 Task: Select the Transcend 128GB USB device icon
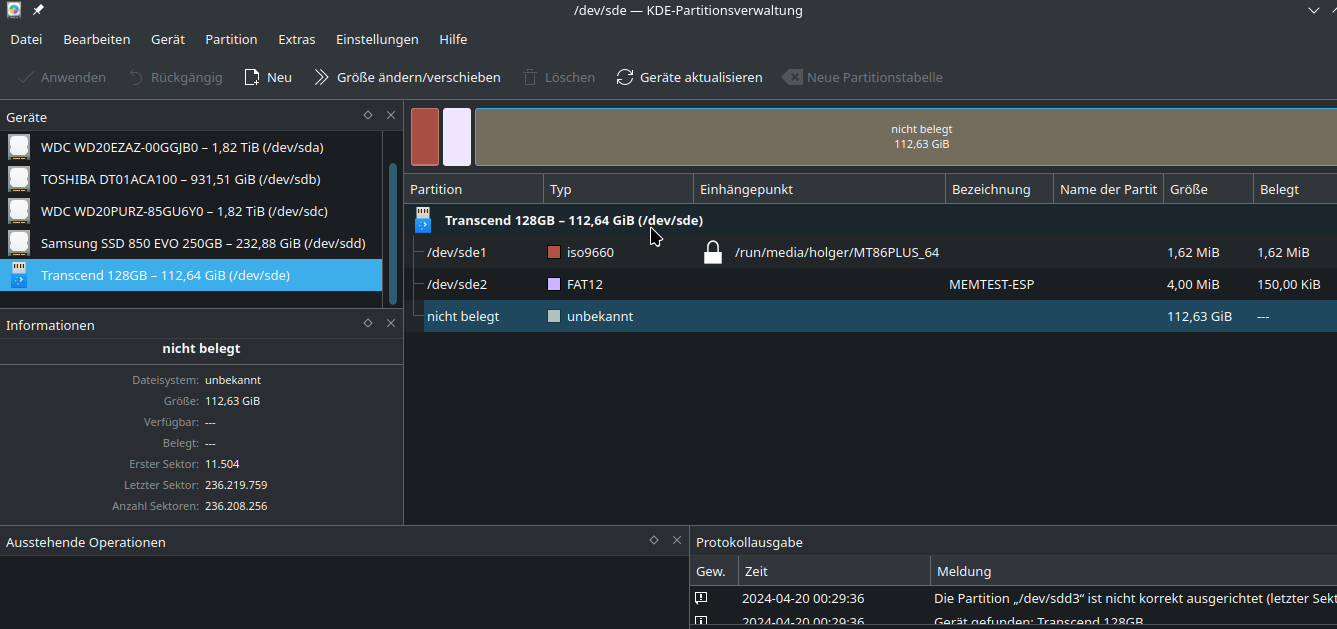point(20,275)
